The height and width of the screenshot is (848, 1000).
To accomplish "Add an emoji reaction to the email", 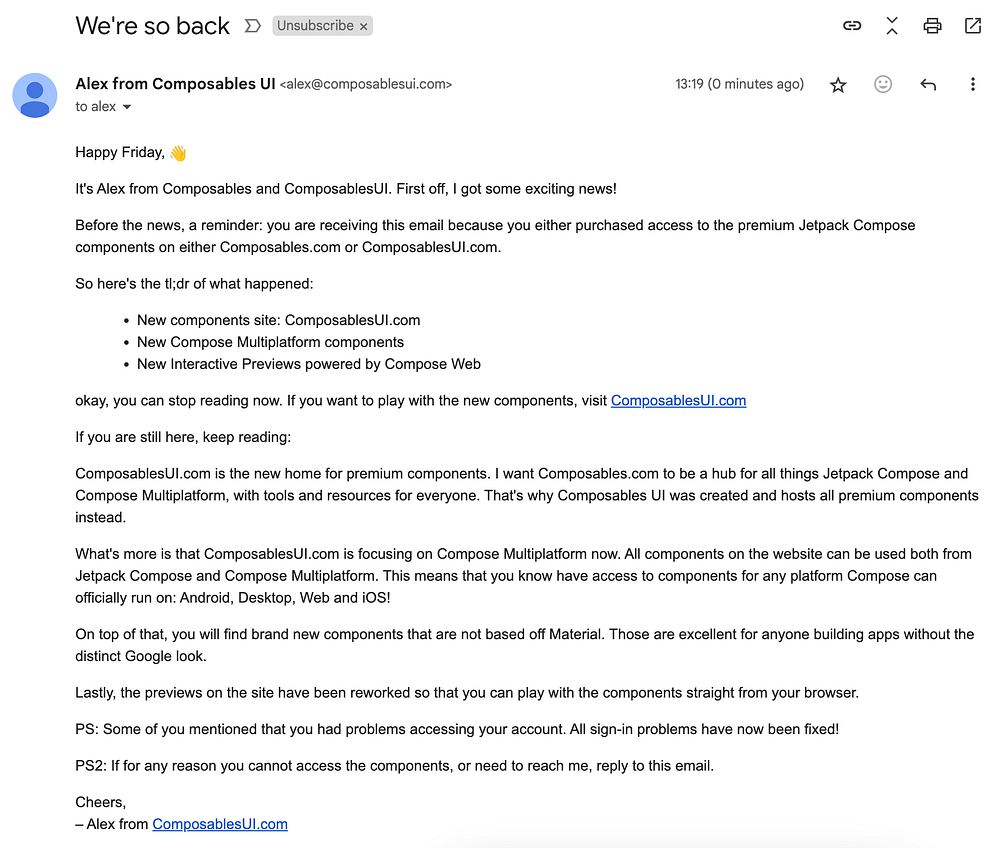I will pyautogui.click(x=883, y=85).
